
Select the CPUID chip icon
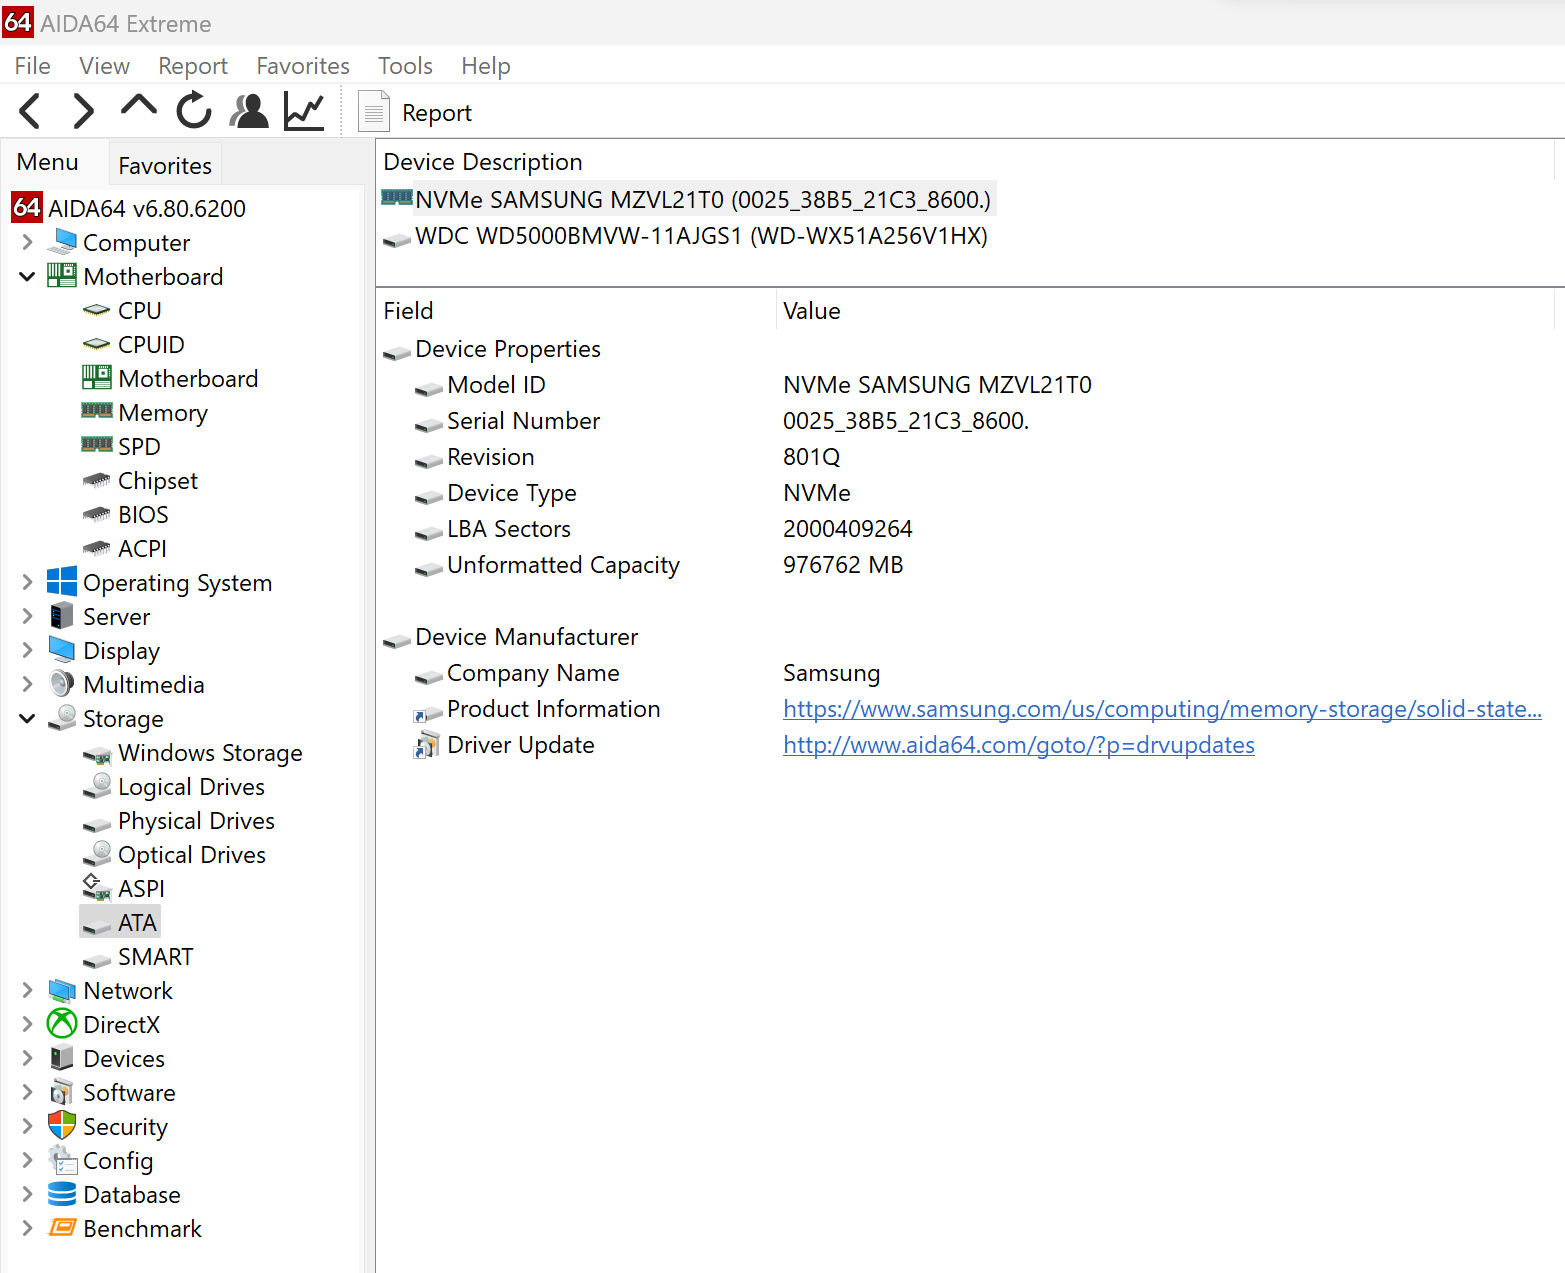pos(97,345)
